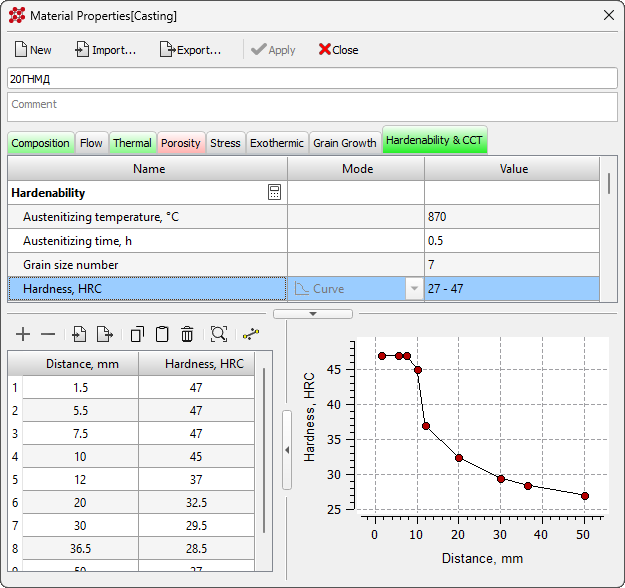Click the import table data icon
This screenshot has height=588, width=625.
80,334
